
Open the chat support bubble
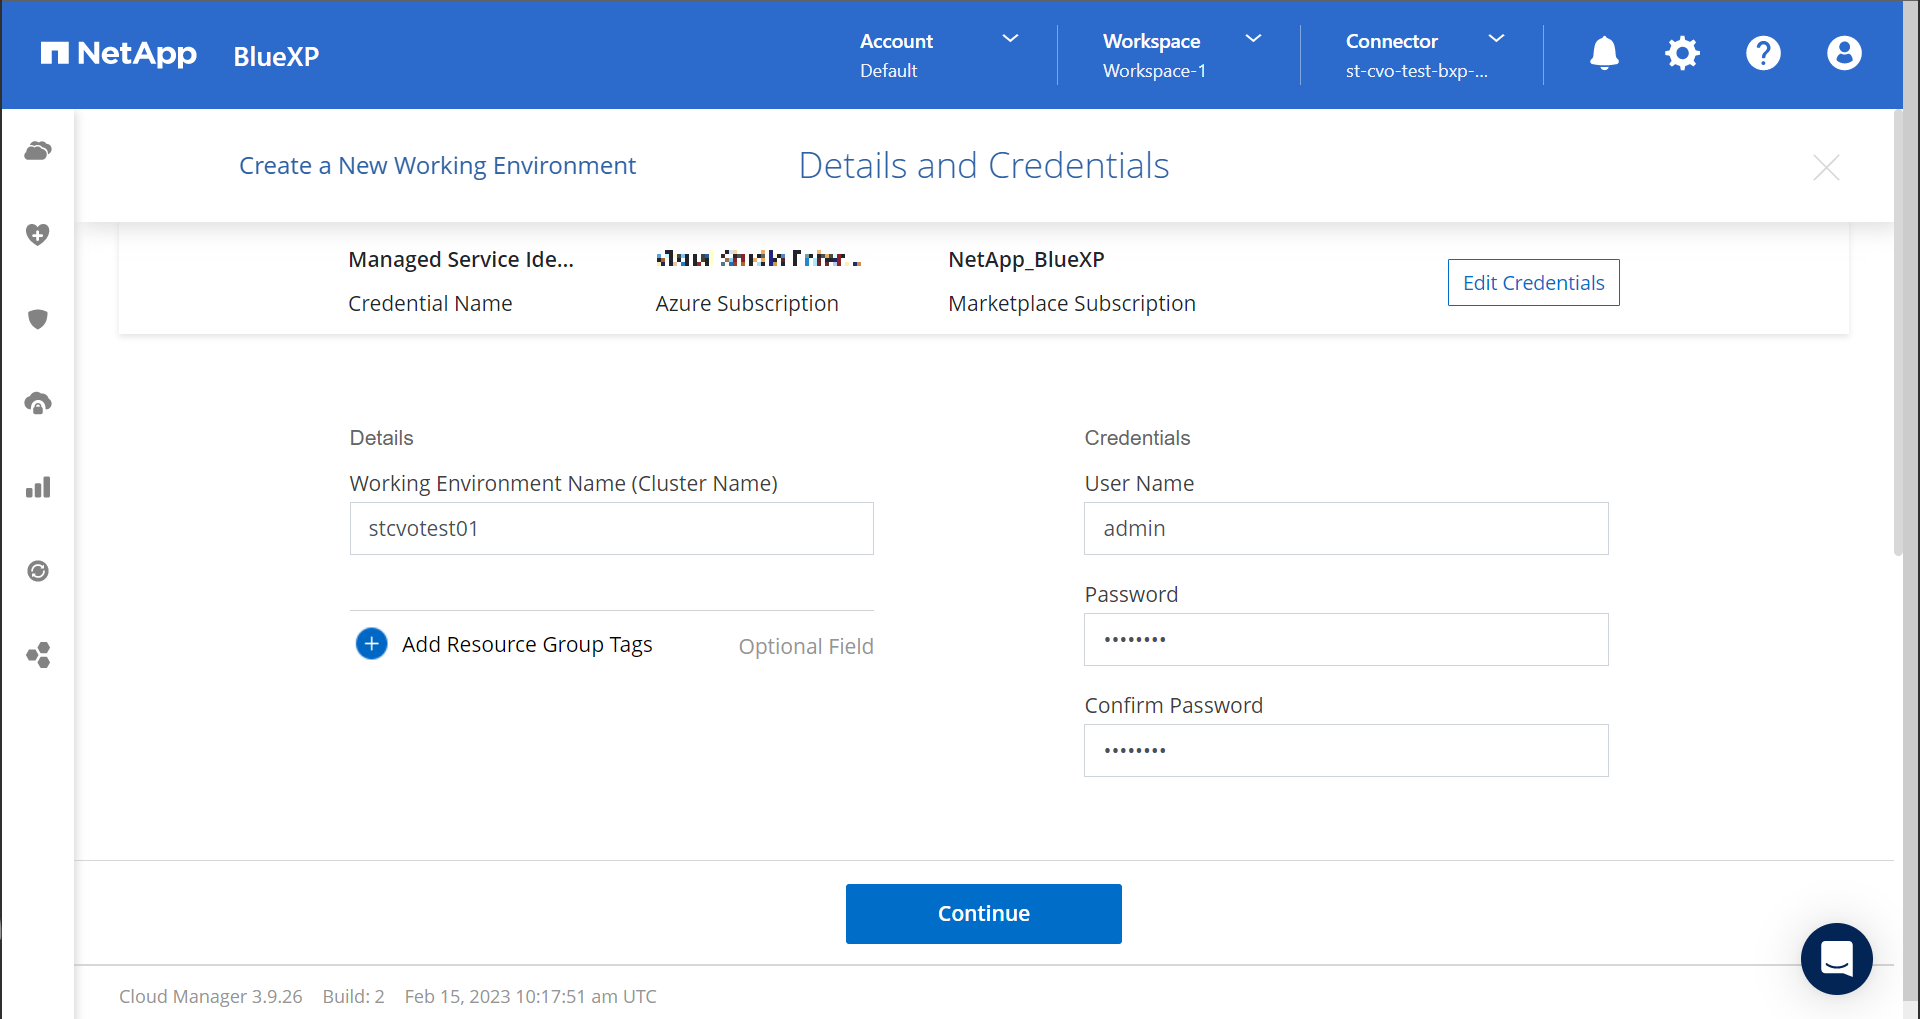click(x=1836, y=959)
